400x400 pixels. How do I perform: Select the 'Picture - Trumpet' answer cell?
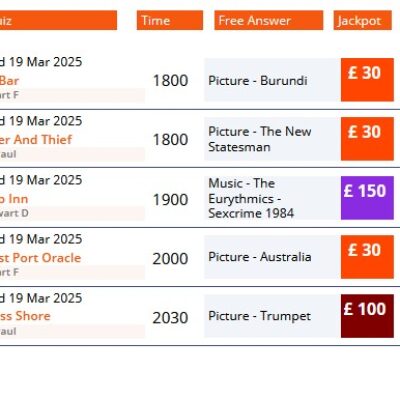272,316
